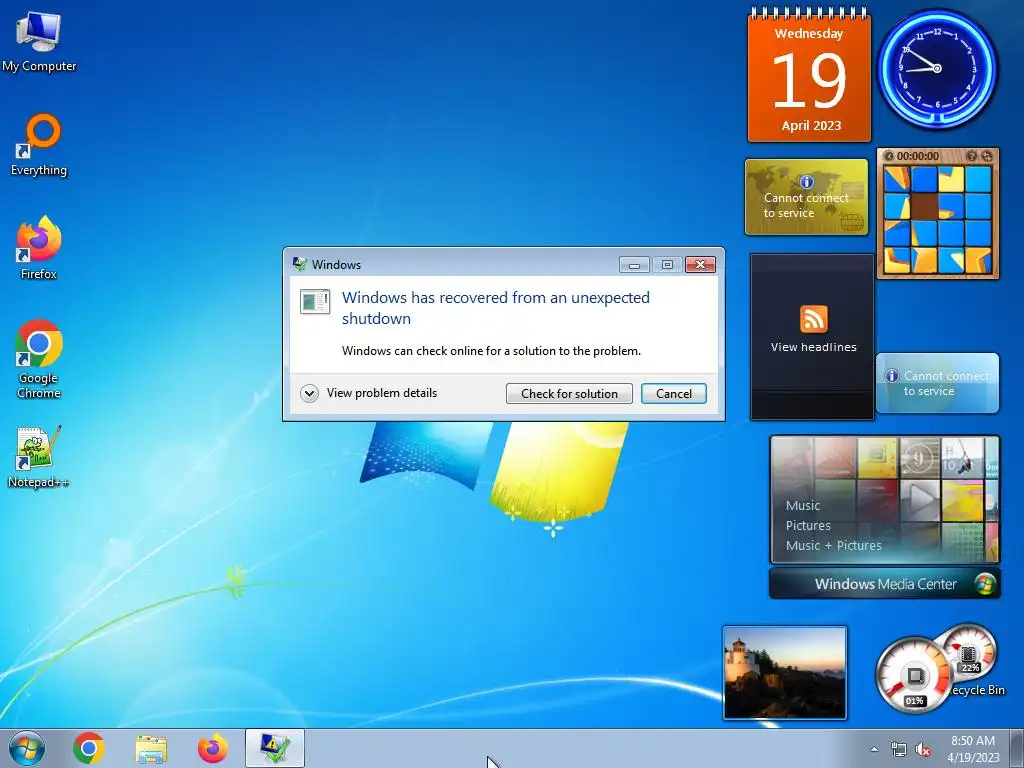Open the My Computer desktop icon
This screenshot has height=768, width=1024.
pyautogui.click(x=39, y=41)
